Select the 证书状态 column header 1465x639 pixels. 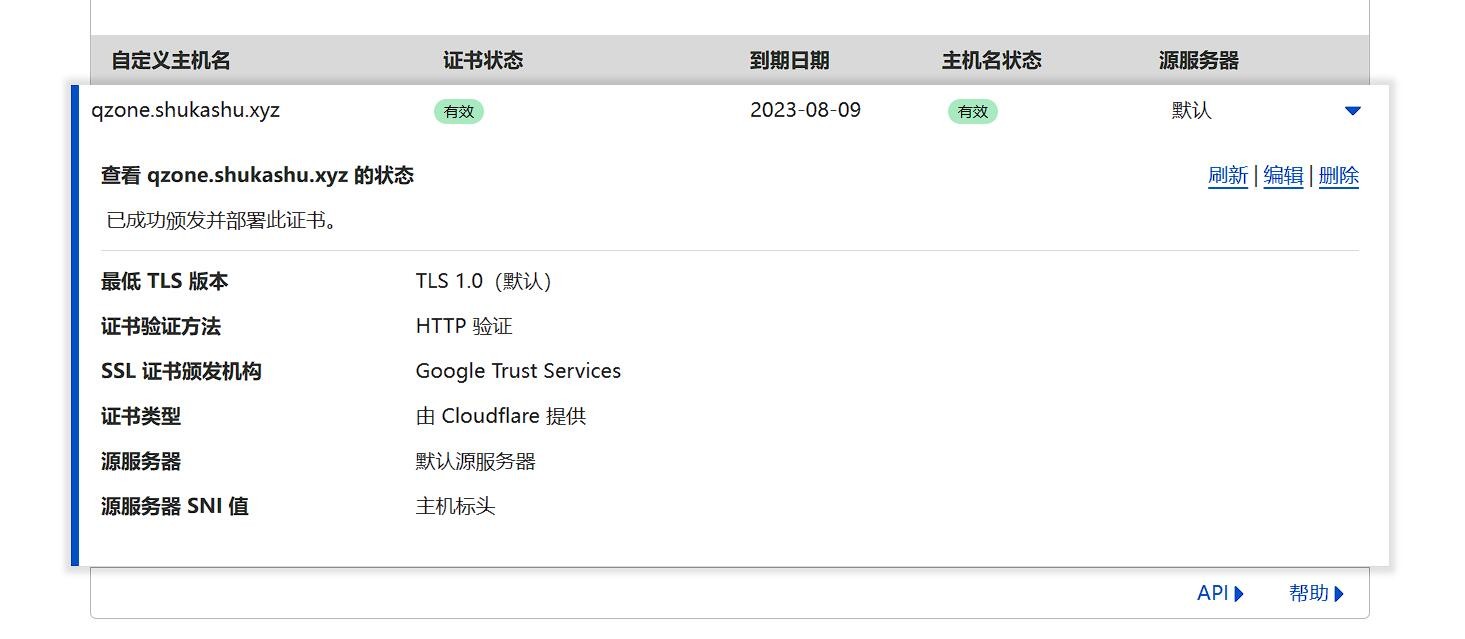click(483, 60)
